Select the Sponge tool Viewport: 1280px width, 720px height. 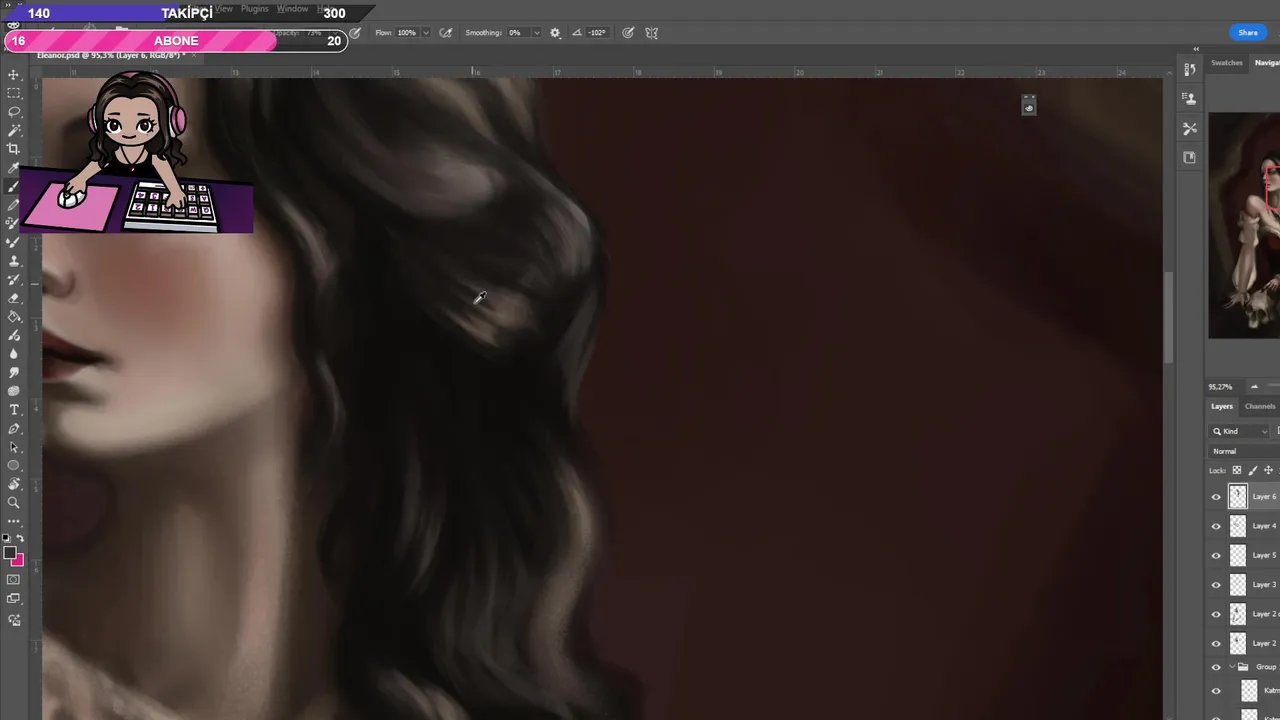(14, 391)
